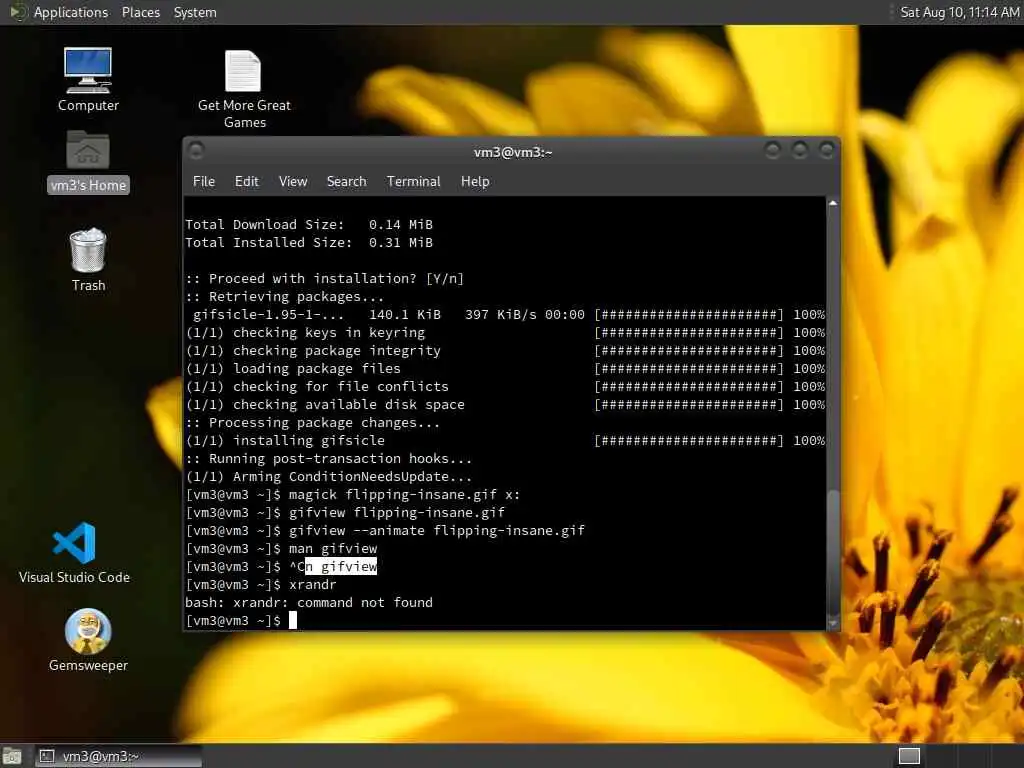
Task: Open the Places menu in the top panel
Action: (140, 12)
